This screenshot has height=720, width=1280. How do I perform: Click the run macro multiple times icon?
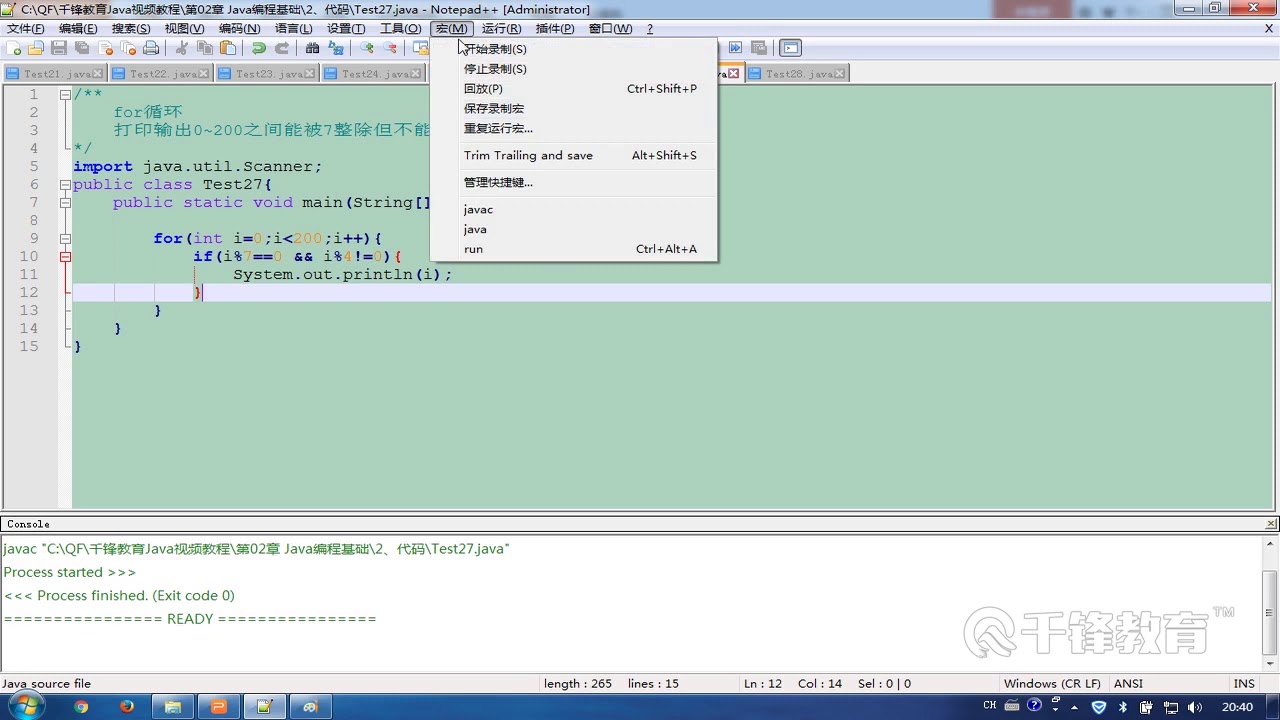point(735,47)
